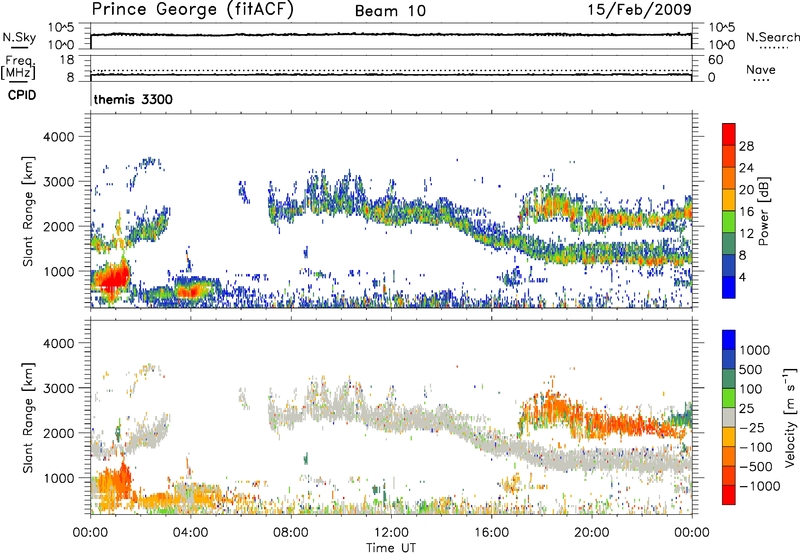The width and height of the screenshot is (800, 554).
Task: Pick the red bottom segment of Velocity colorbar
Action: tap(729, 495)
